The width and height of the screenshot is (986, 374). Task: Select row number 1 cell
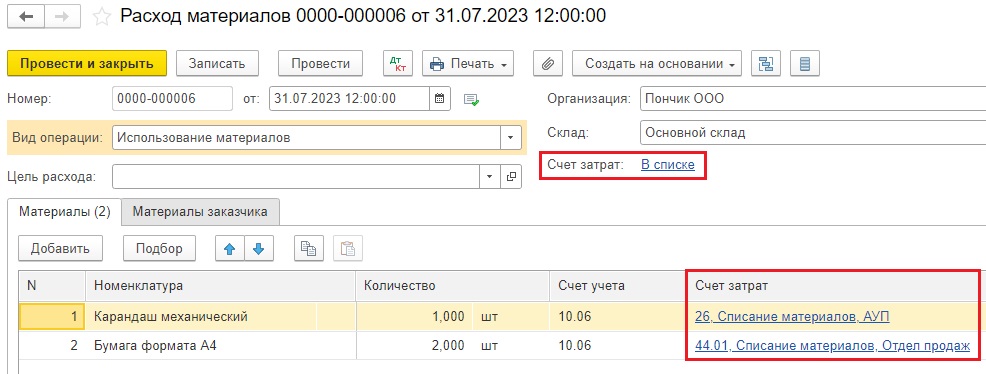[52, 317]
